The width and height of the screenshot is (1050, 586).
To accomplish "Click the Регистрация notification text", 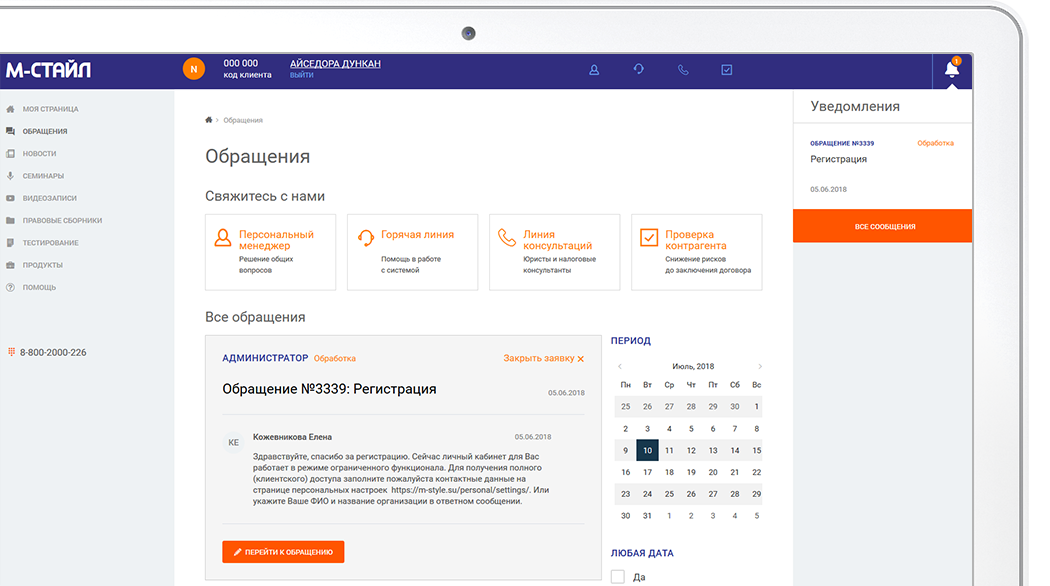I will point(838,159).
